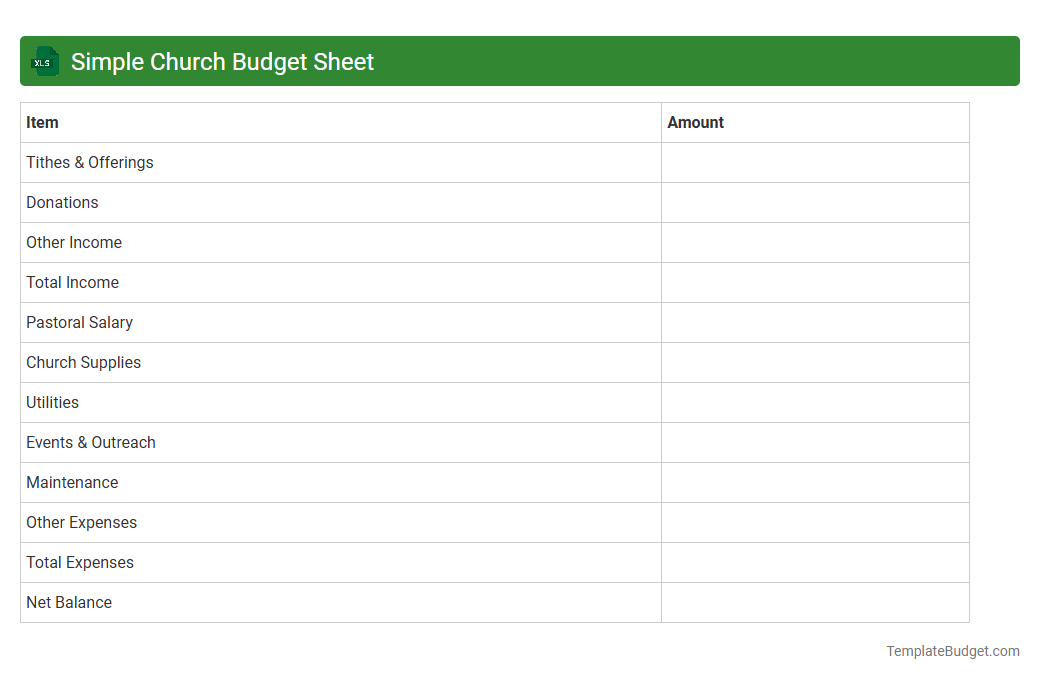Select the Amount column header

coord(696,122)
